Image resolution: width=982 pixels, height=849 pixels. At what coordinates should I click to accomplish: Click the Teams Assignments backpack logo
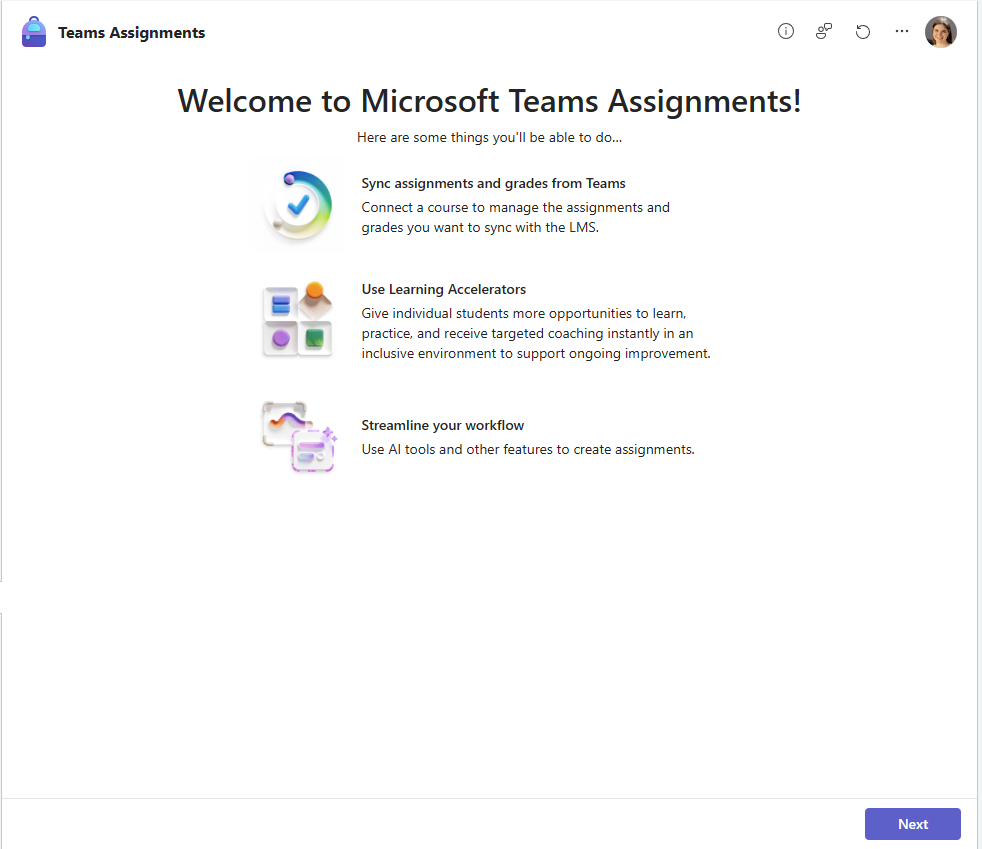click(x=34, y=32)
